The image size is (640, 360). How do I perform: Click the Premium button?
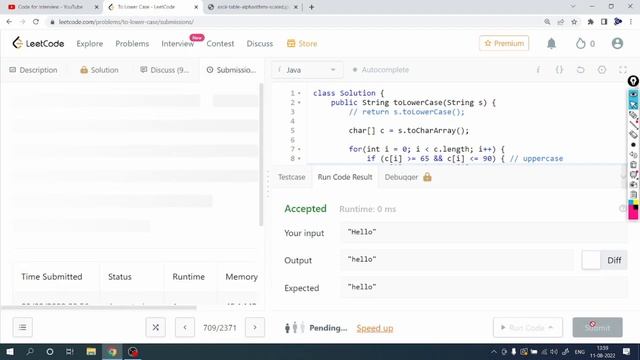[x=504, y=43]
